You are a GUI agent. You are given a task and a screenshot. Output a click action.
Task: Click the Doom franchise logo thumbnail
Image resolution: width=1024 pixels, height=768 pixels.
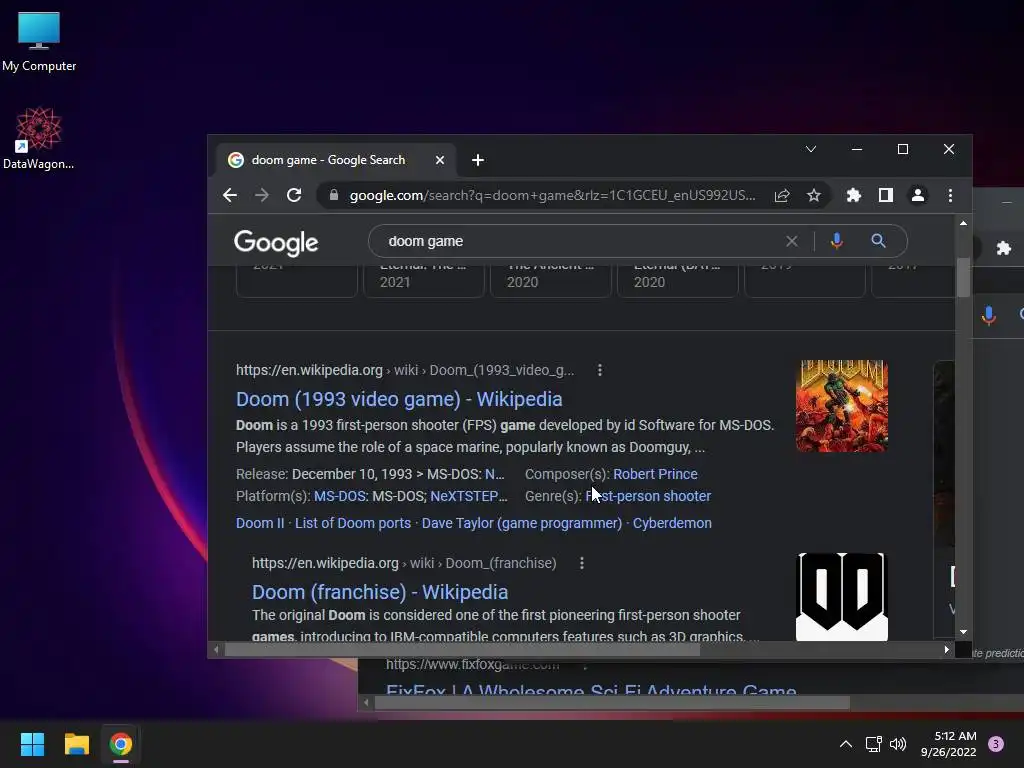[x=842, y=596]
